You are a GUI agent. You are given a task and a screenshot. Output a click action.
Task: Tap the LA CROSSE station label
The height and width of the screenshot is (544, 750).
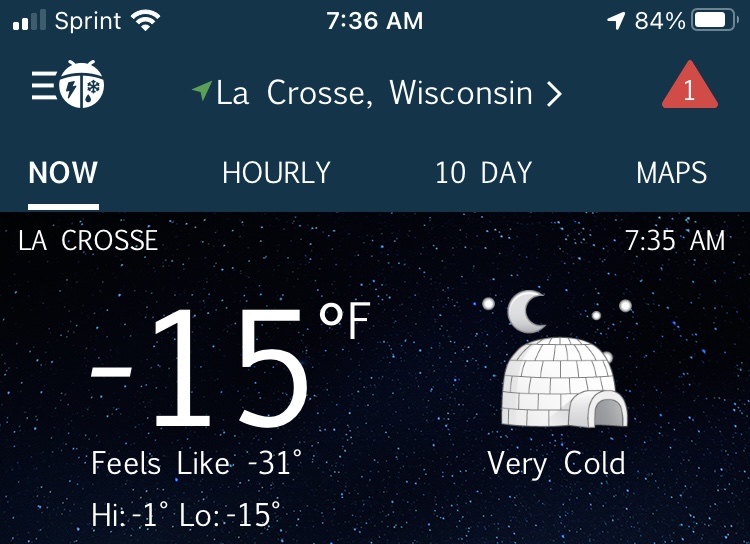click(88, 241)
